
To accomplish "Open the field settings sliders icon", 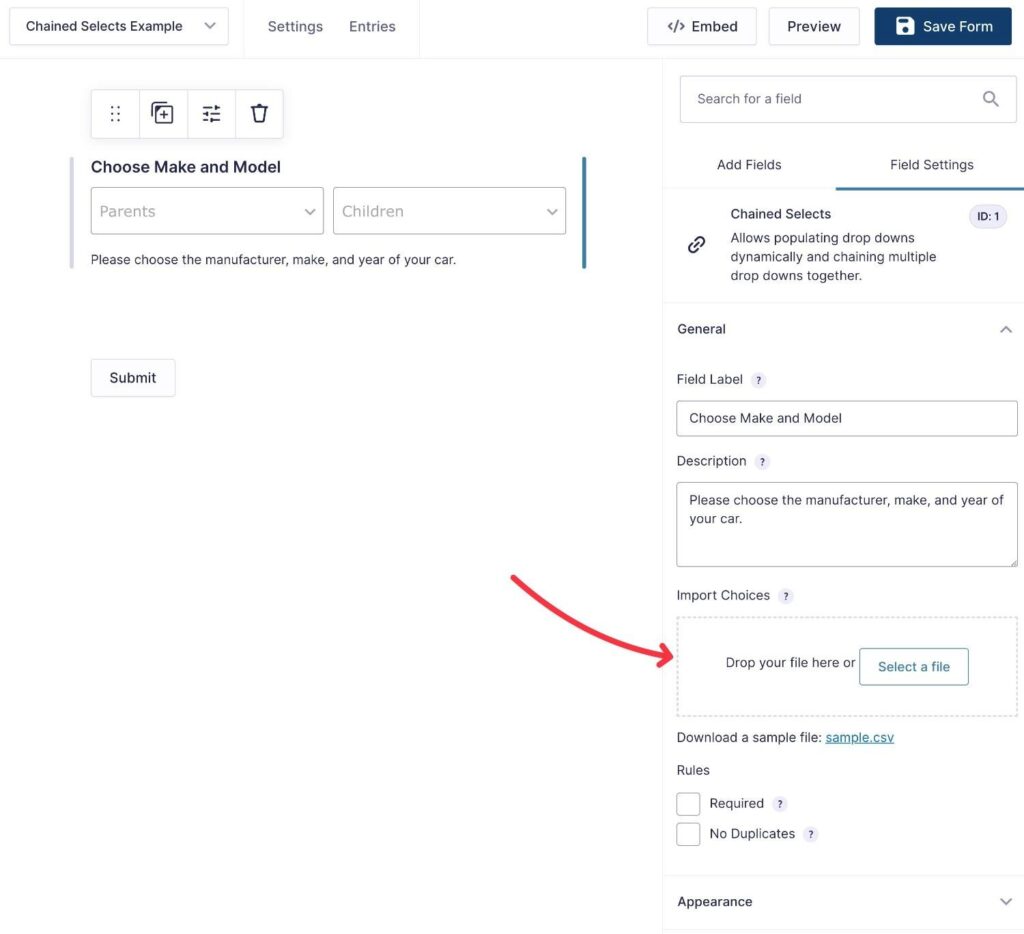I will pyautogui.click(x=211, y=113).
